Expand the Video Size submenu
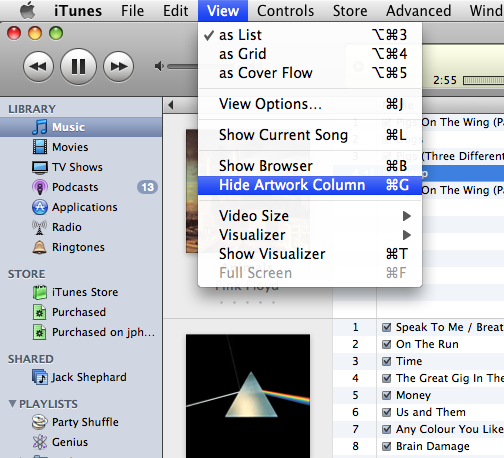The image size is (504, 458). pos(310,216)
